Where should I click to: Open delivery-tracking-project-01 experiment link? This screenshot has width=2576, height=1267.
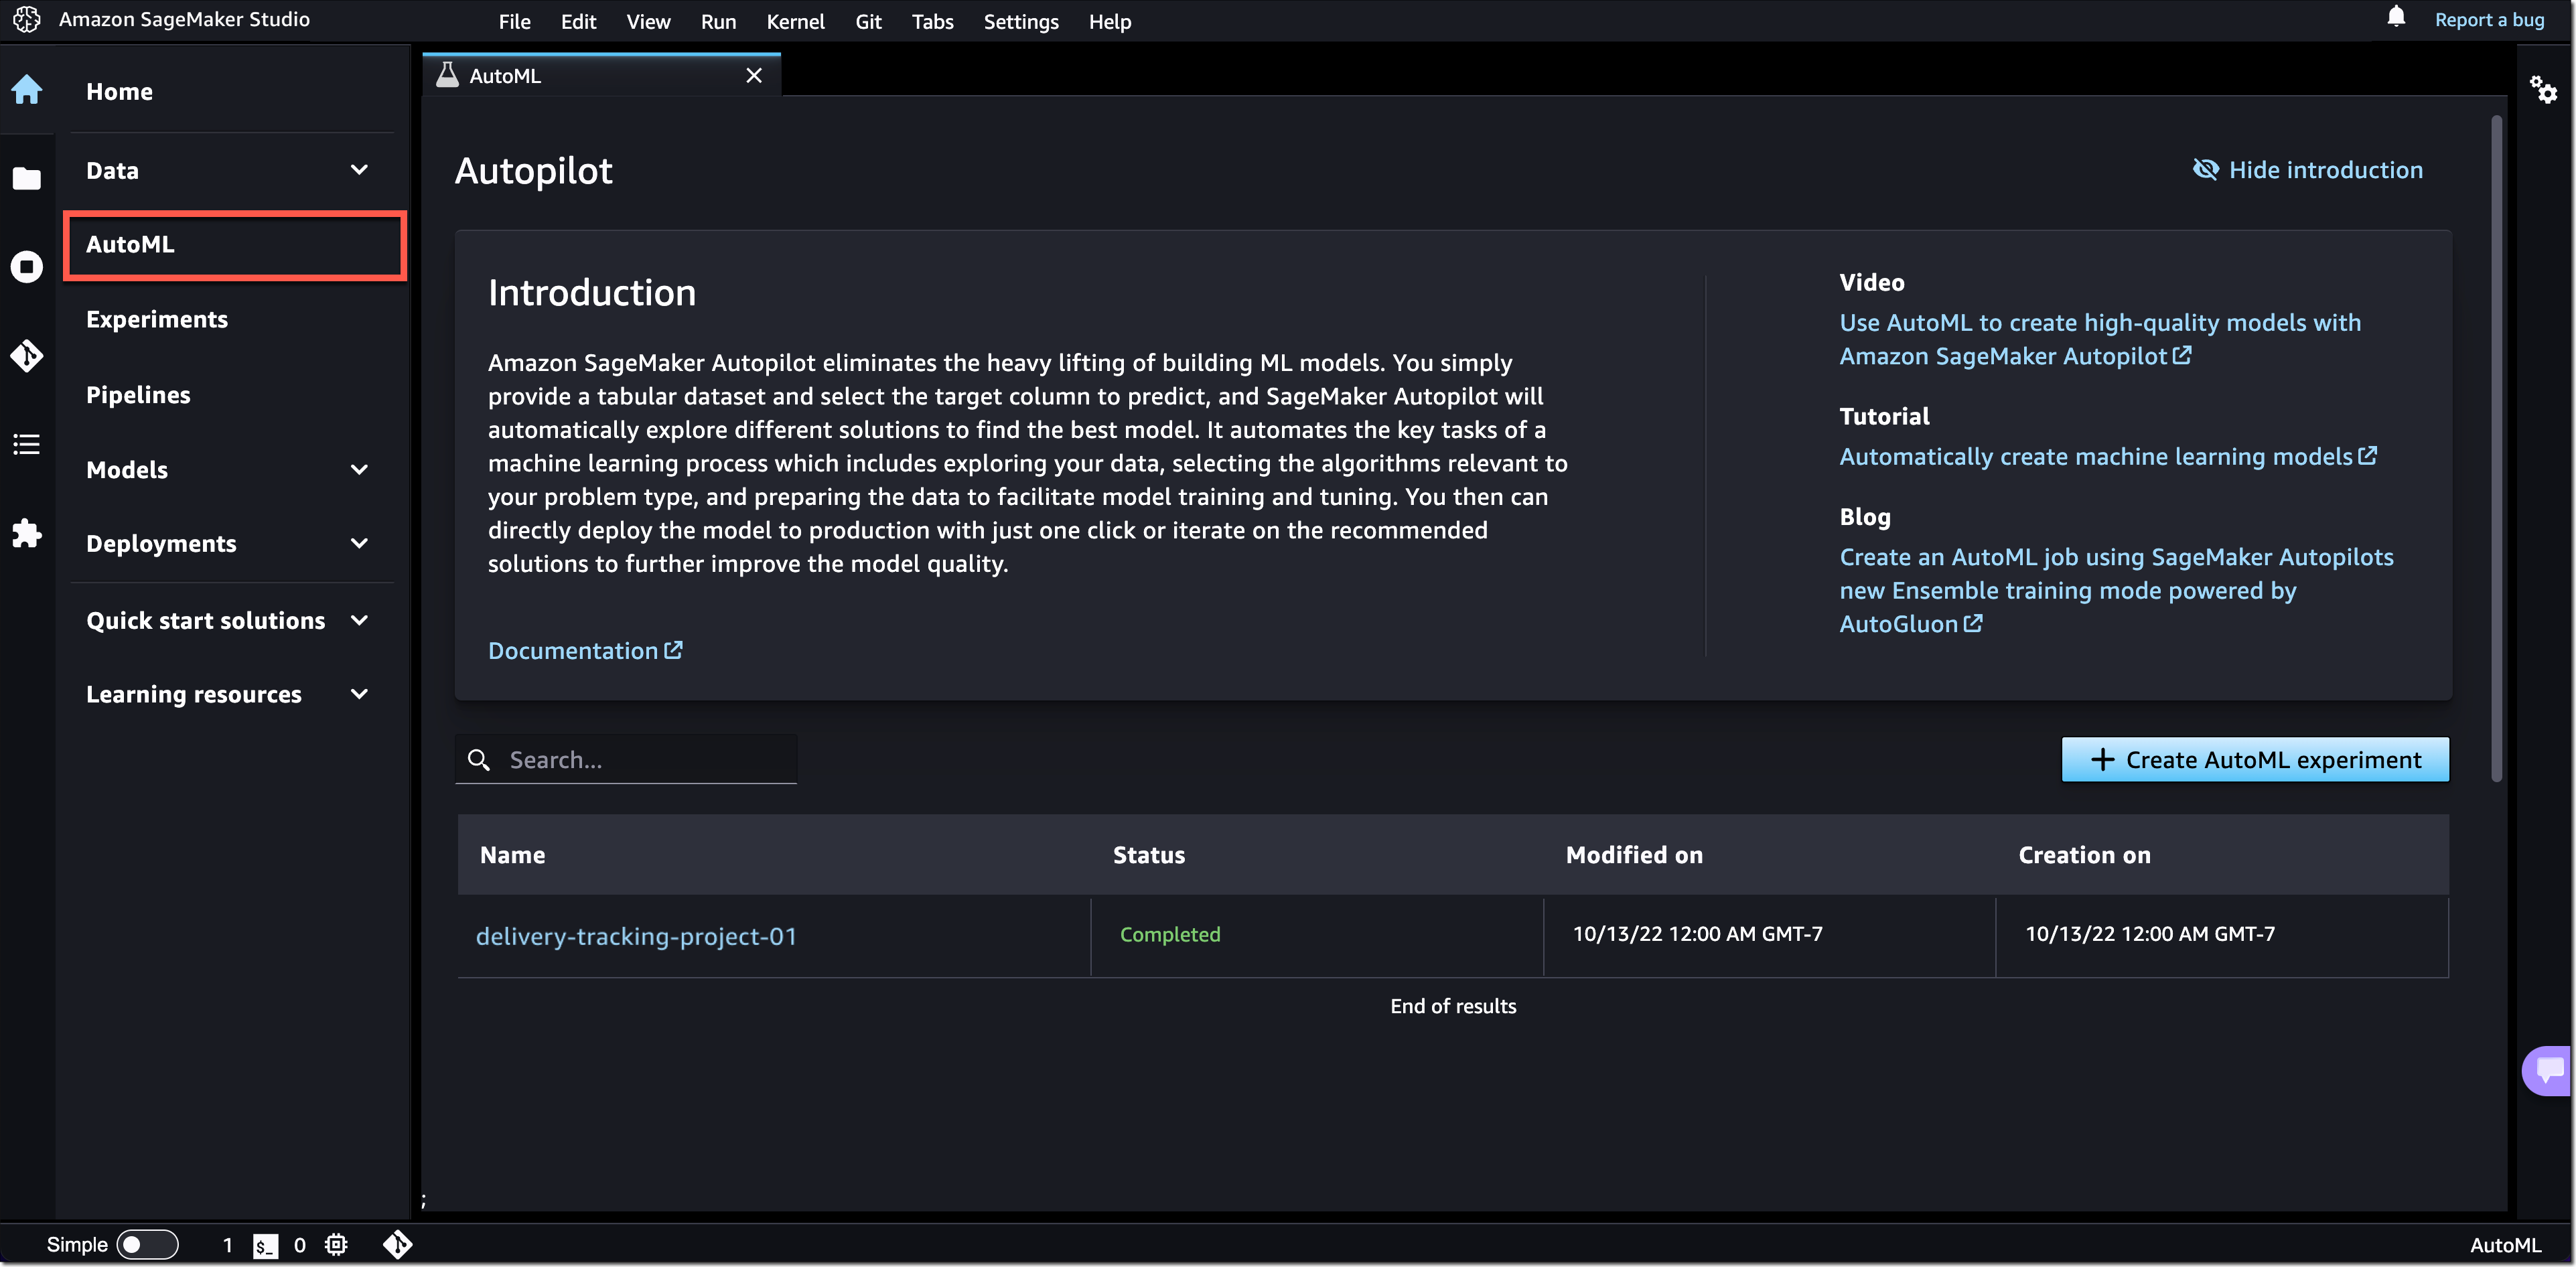[636, 935]
